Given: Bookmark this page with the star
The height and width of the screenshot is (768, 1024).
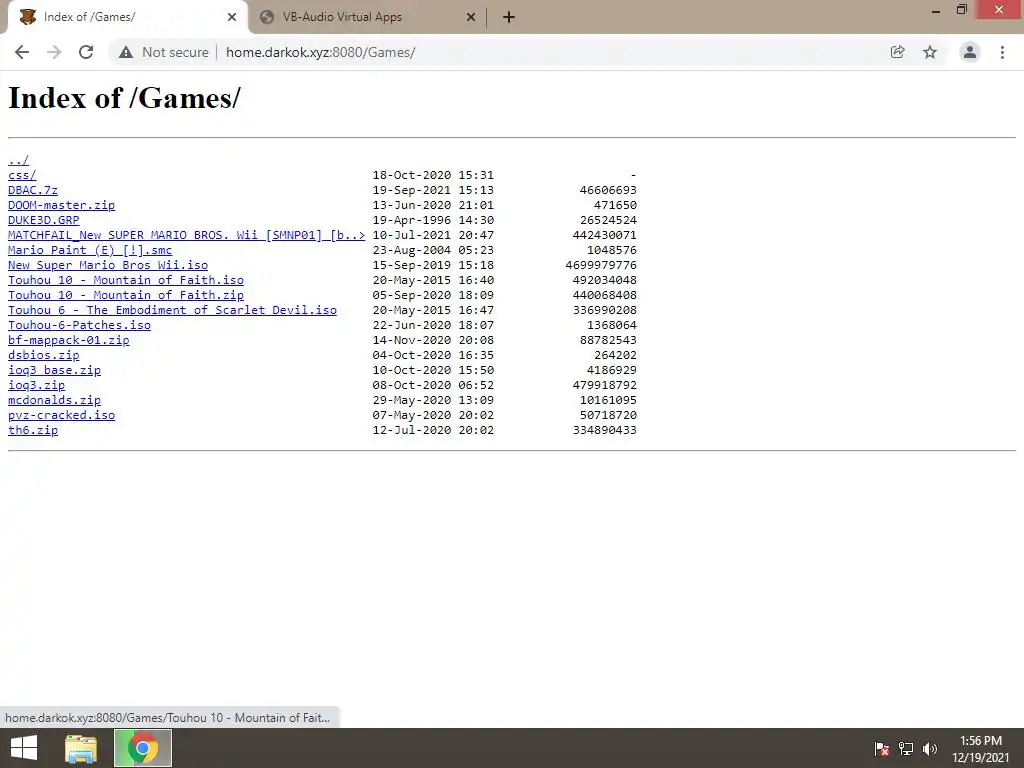Looking at the screenshot, I should (x=930, y=52).
